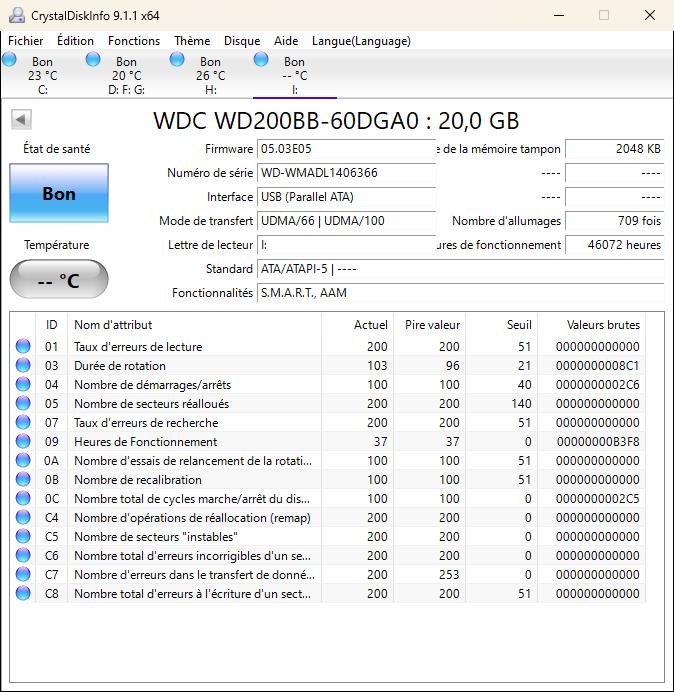Click status orb for attribute C5 unstable sectors

(x=23, y=537)
